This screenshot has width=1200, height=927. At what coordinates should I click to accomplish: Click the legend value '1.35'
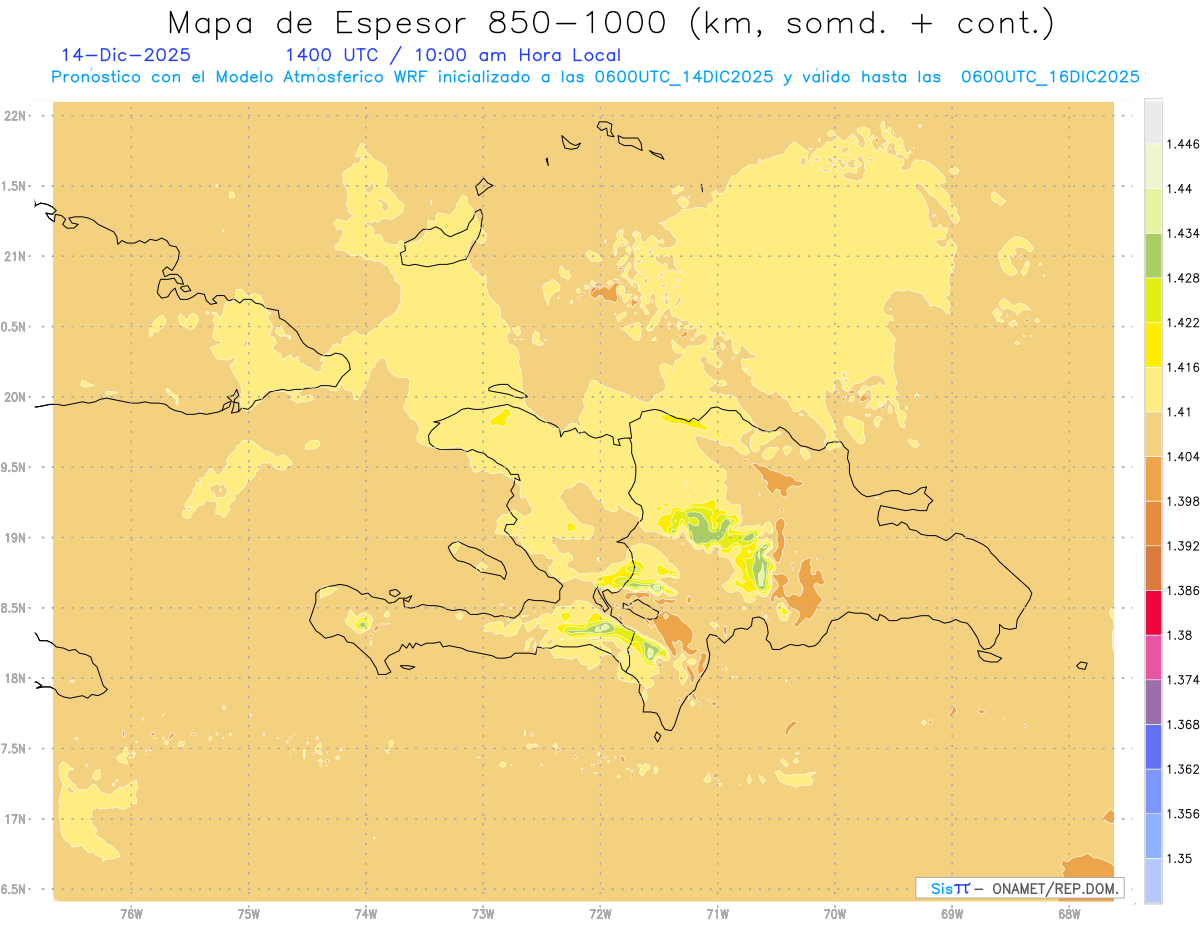[1180, 859]
